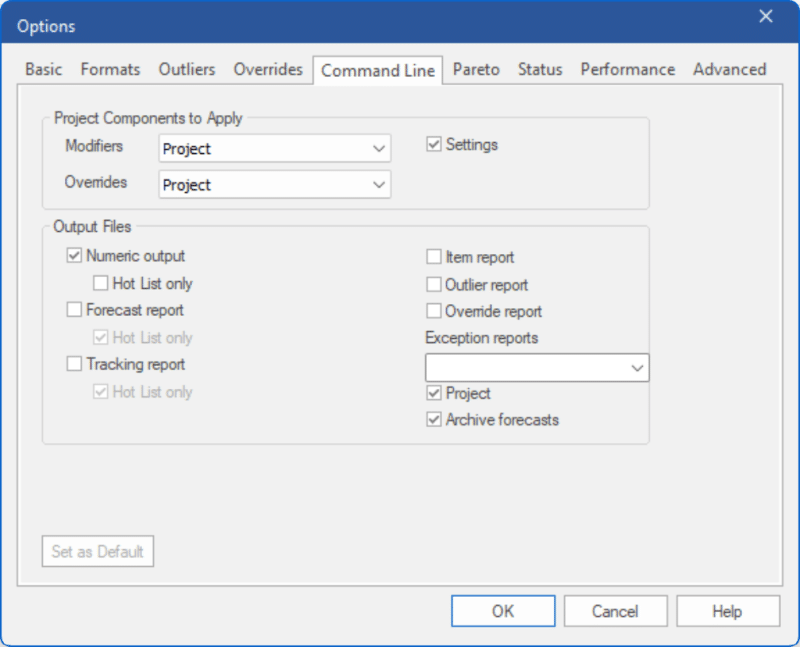Screen dimensions: 800x647
Task: Enable the Forecast report option
Action: tap(73, 309)
